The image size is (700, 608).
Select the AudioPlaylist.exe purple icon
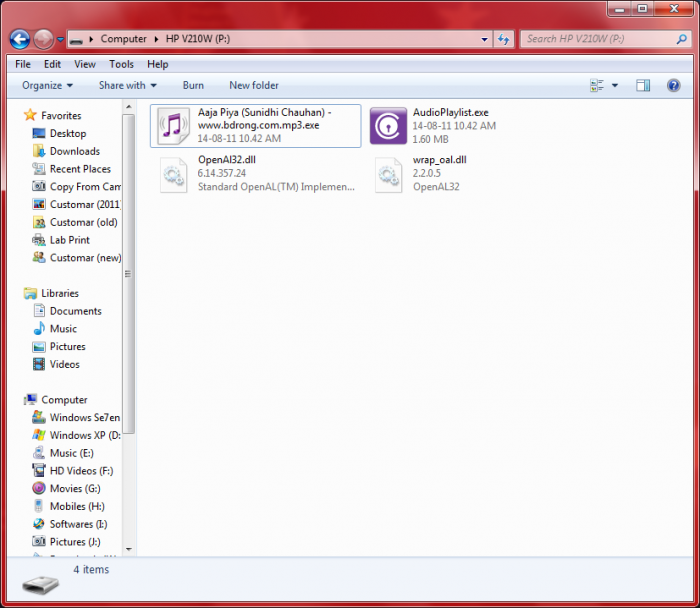coord(388,125)
